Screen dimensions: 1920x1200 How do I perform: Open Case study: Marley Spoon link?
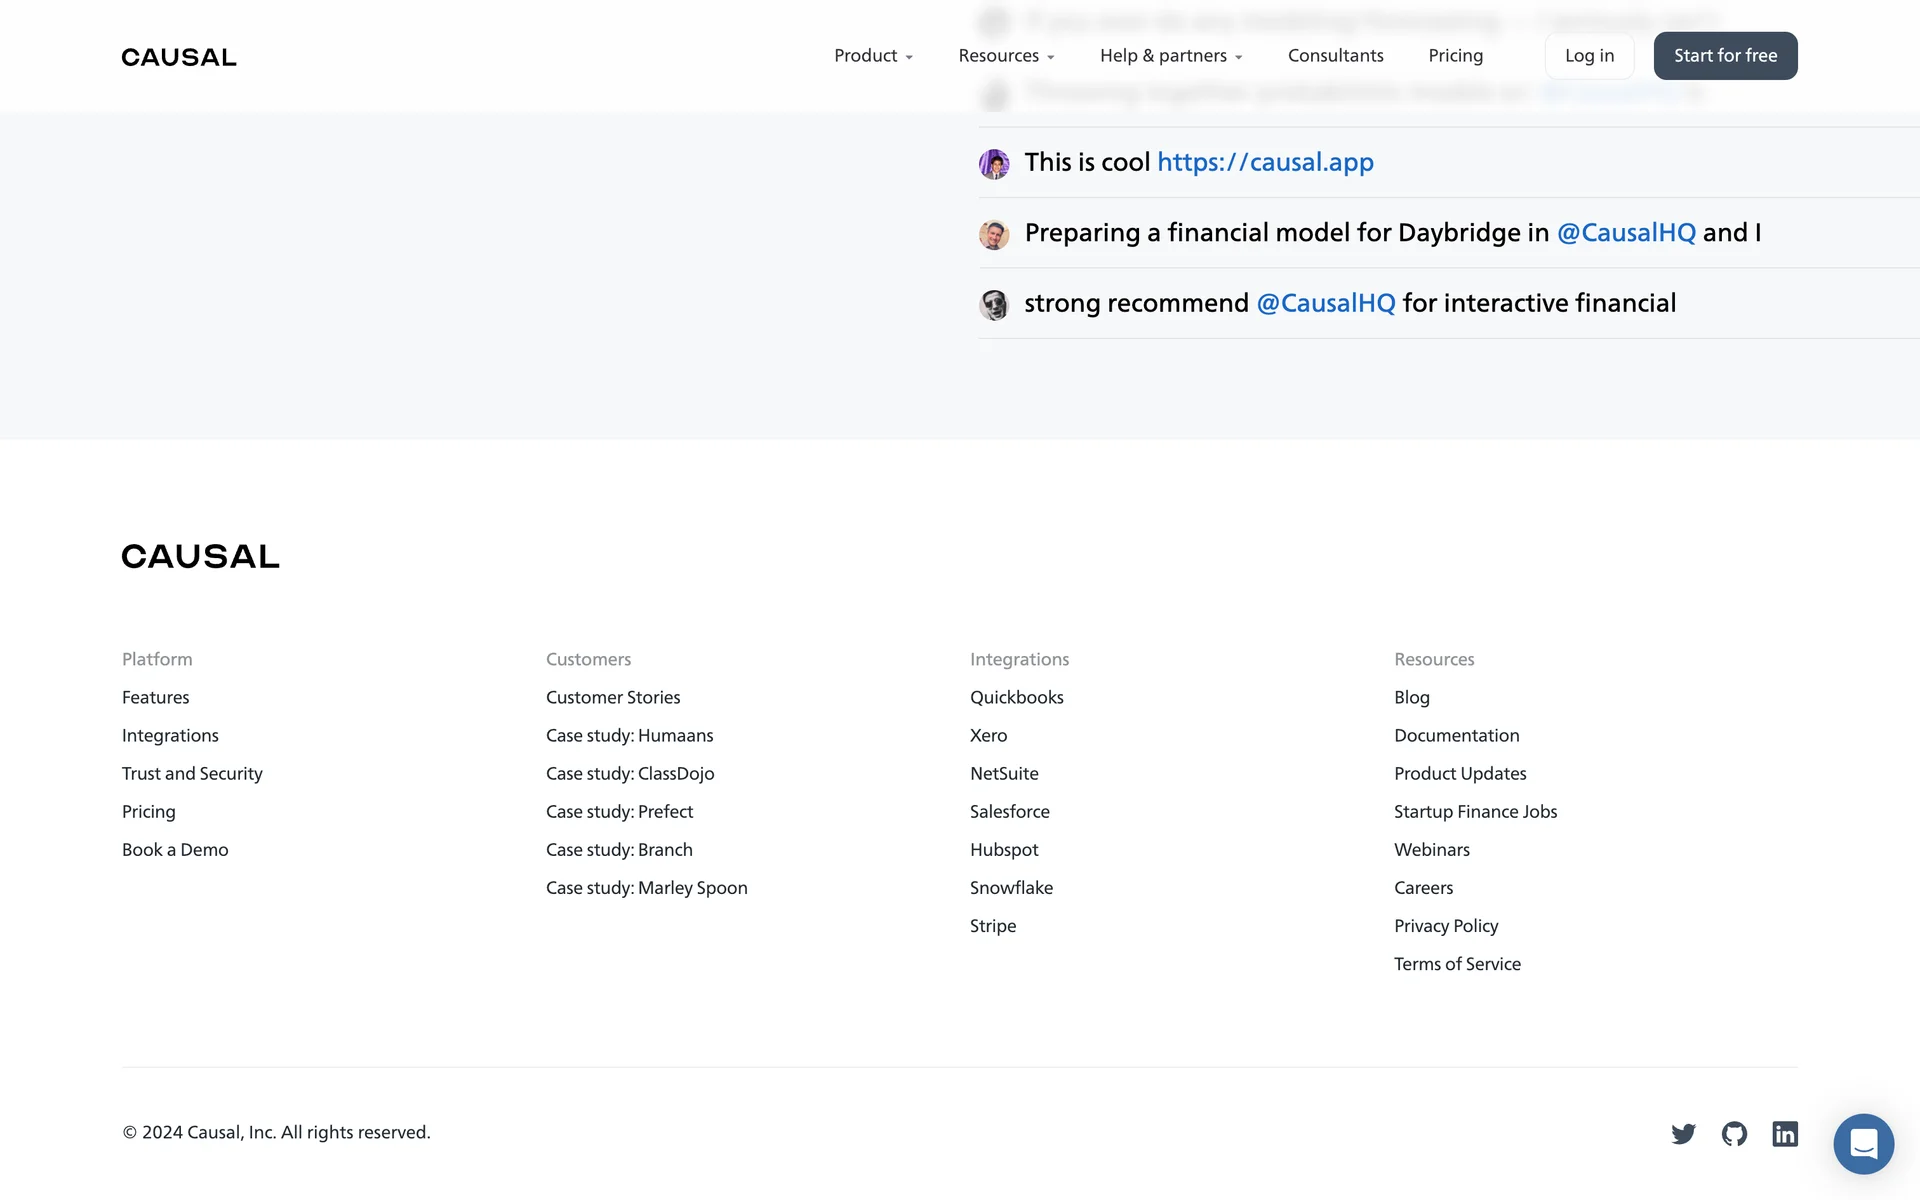coord(646,888)
